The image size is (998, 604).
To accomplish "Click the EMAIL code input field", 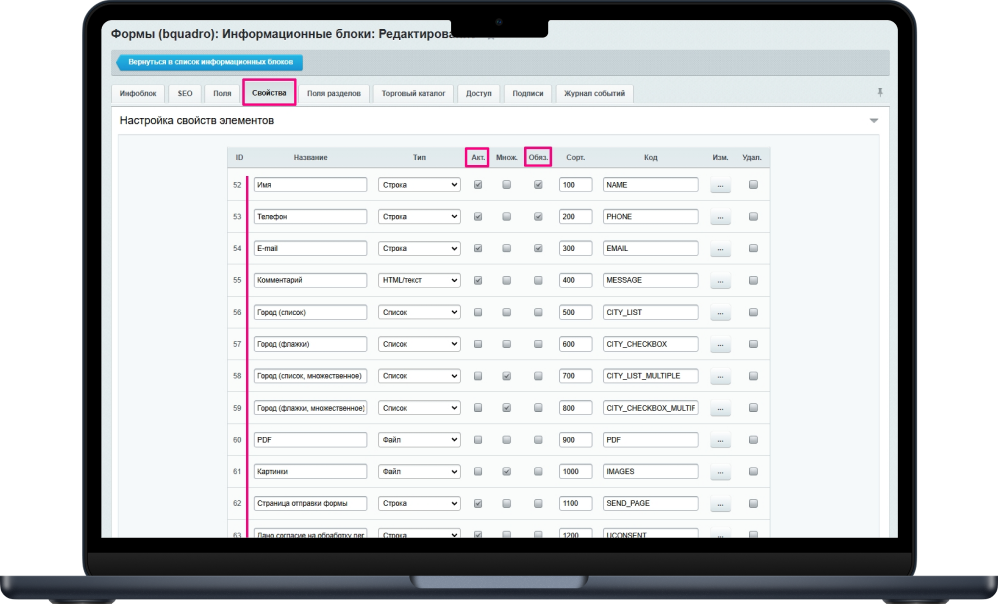I will click(650, 248).
